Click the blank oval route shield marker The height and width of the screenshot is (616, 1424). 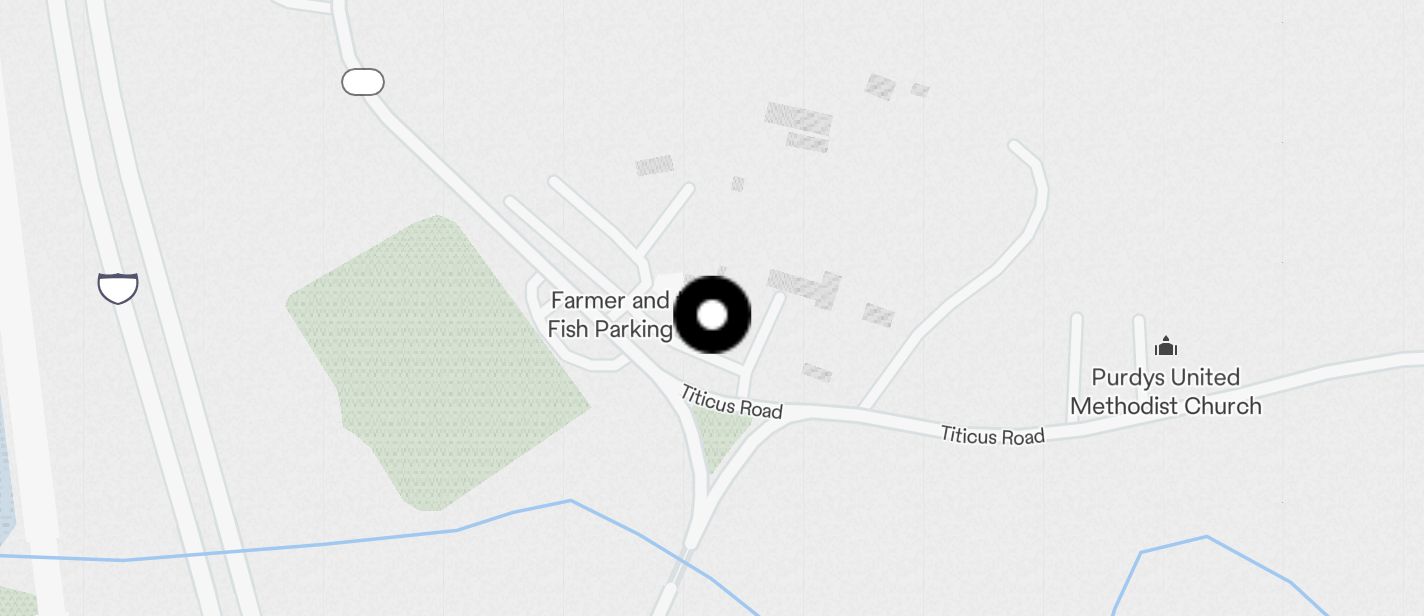coord(363,82)
